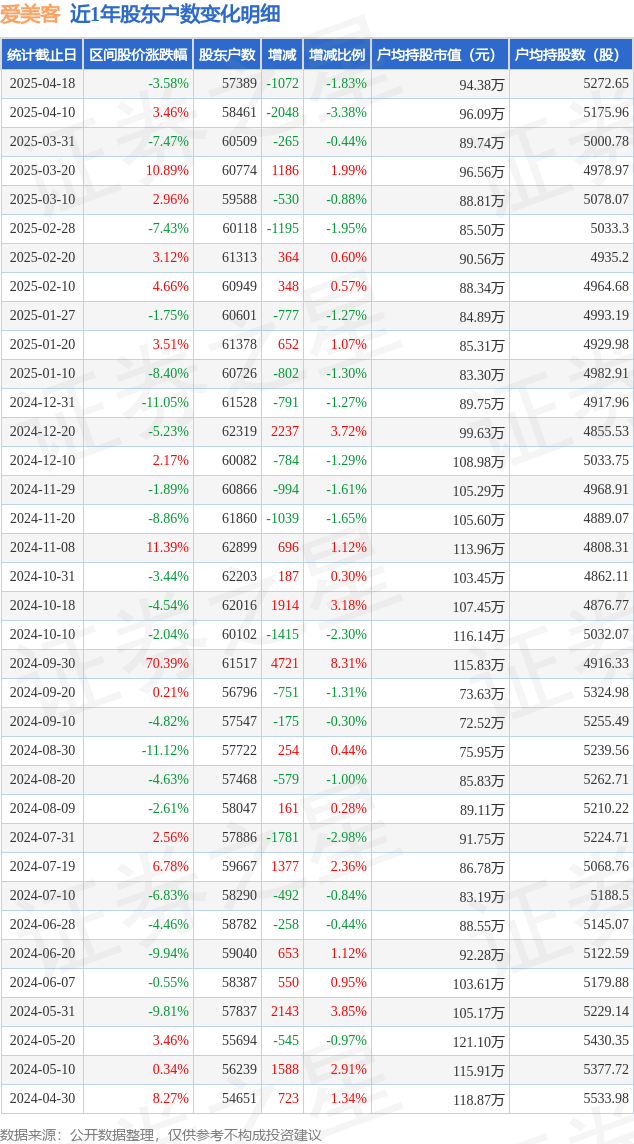Select the 2024-09-30 date row
Viewport: 634px width, 1144px height.
pyautogui.click(x=317, y=664)
